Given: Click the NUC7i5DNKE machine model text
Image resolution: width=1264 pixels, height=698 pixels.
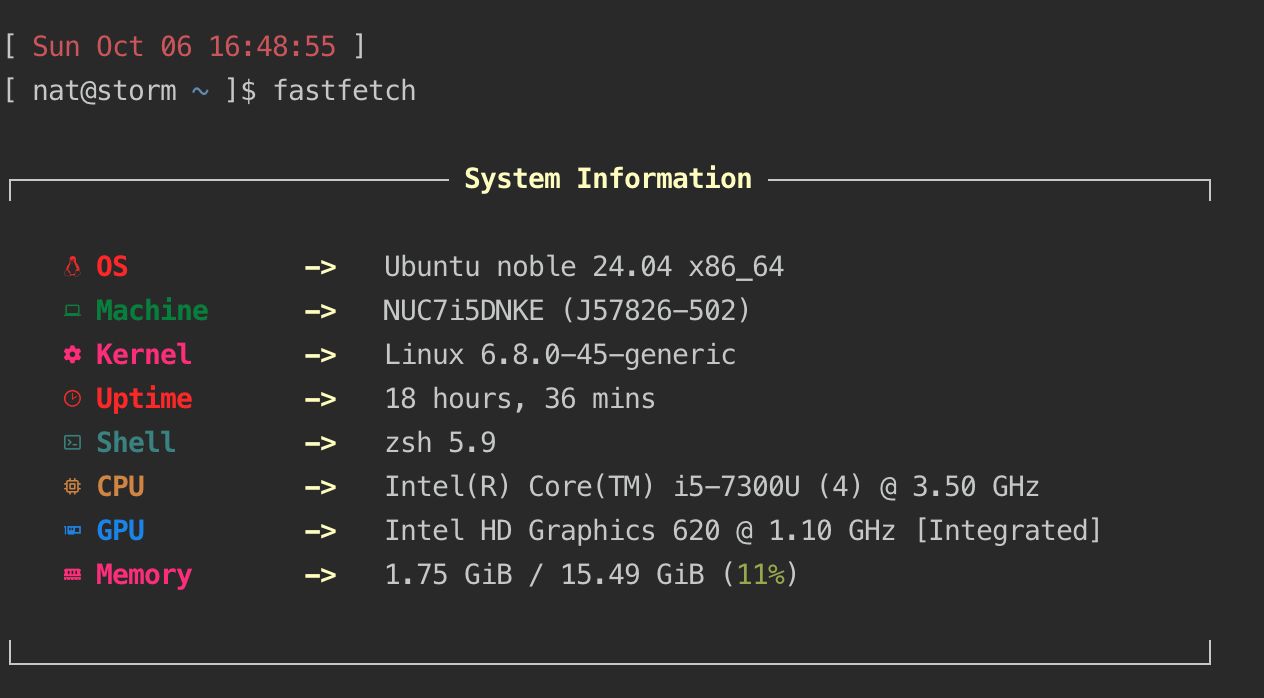Looking at the screenshot, I should tap(464, 311).
